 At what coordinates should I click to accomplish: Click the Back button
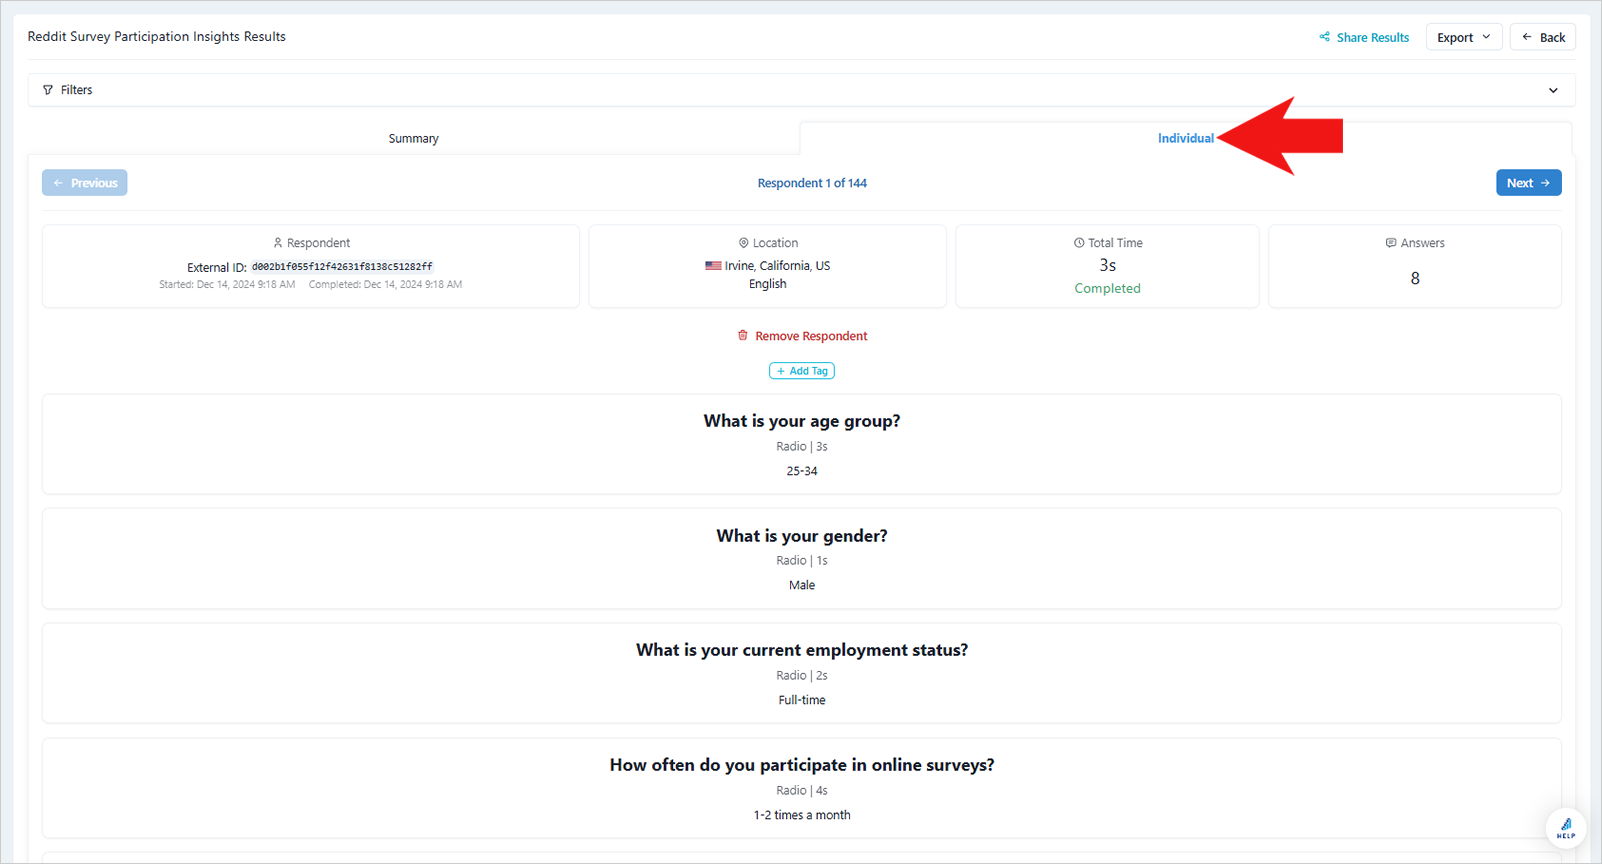point(1543,37)
